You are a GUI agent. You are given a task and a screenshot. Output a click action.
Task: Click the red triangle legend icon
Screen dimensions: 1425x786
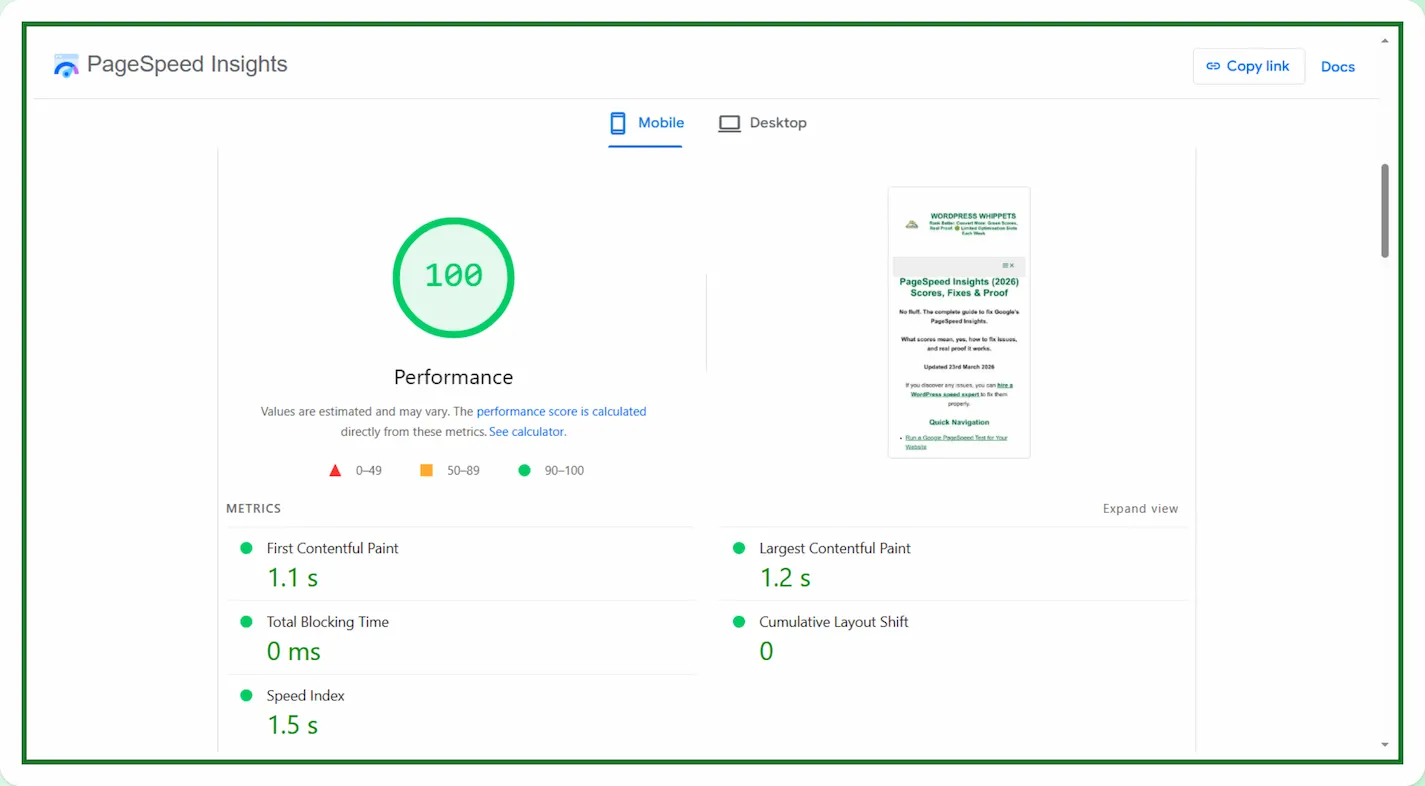335,470
